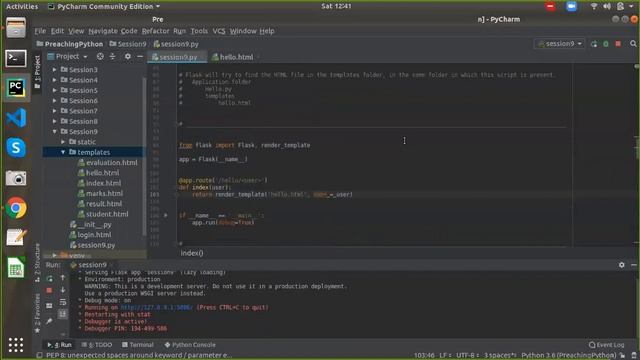The image size is (640, 360).
Task: Launch Terminal from the dock
Action: (16, 58)
